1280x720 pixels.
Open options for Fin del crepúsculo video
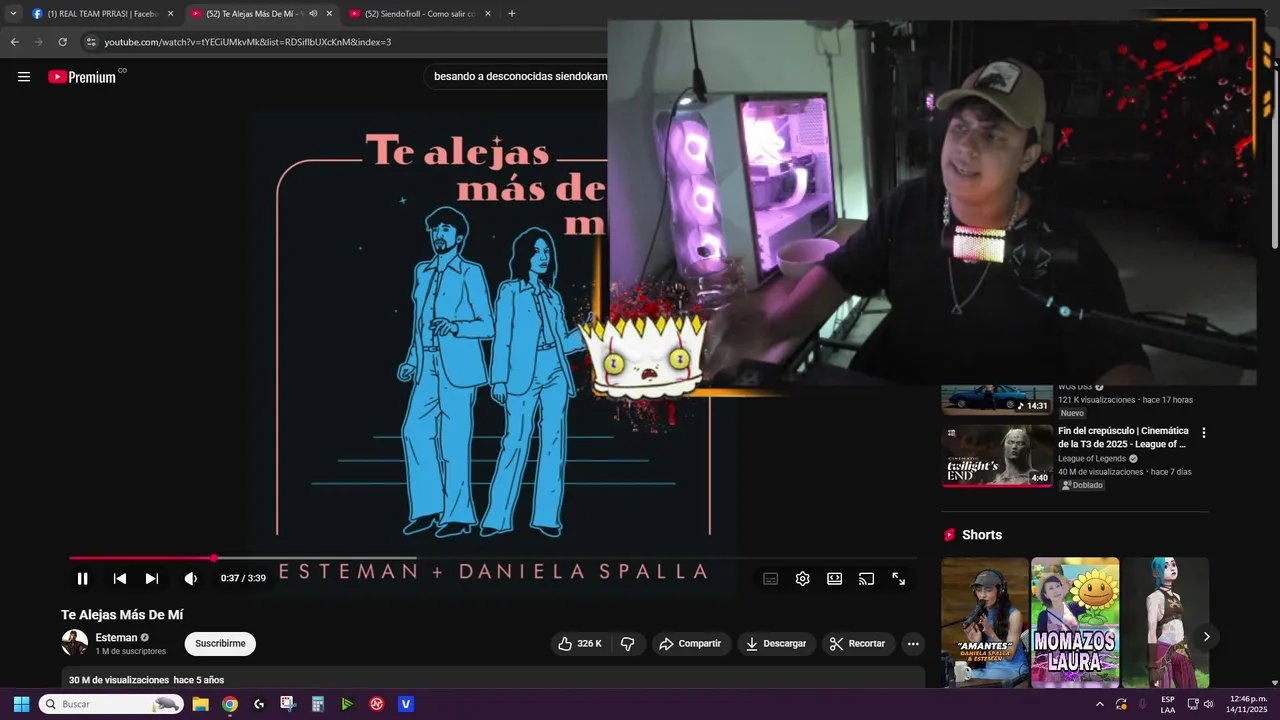(x=1203, y=433)
